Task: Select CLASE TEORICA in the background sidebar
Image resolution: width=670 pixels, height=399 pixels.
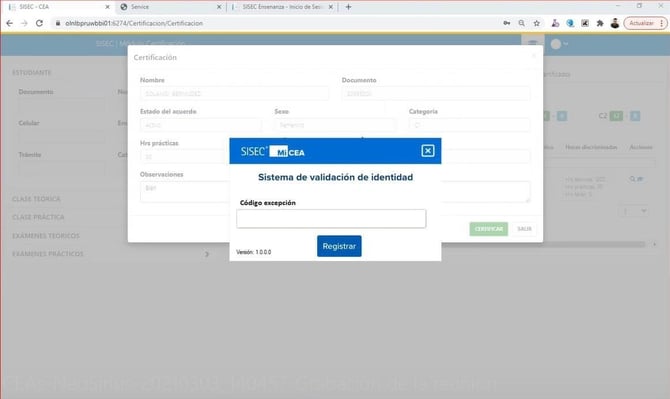Action: (36, 199)
